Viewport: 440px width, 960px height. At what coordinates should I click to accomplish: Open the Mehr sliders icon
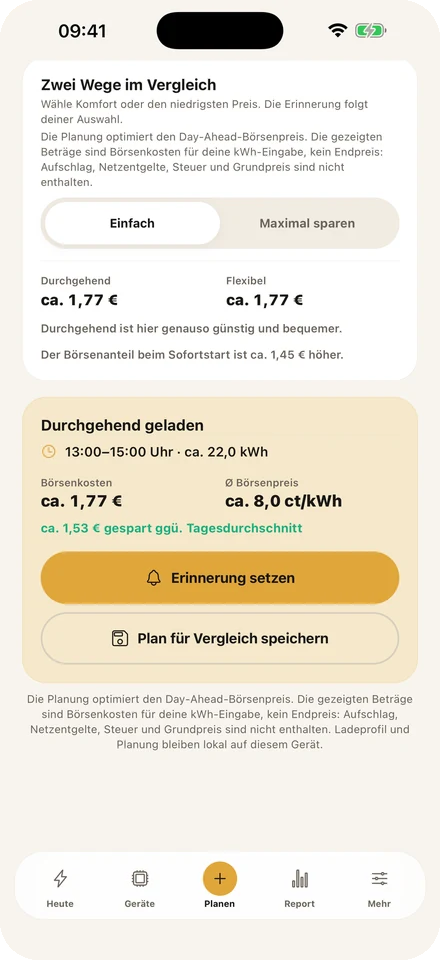click(379, 879)
